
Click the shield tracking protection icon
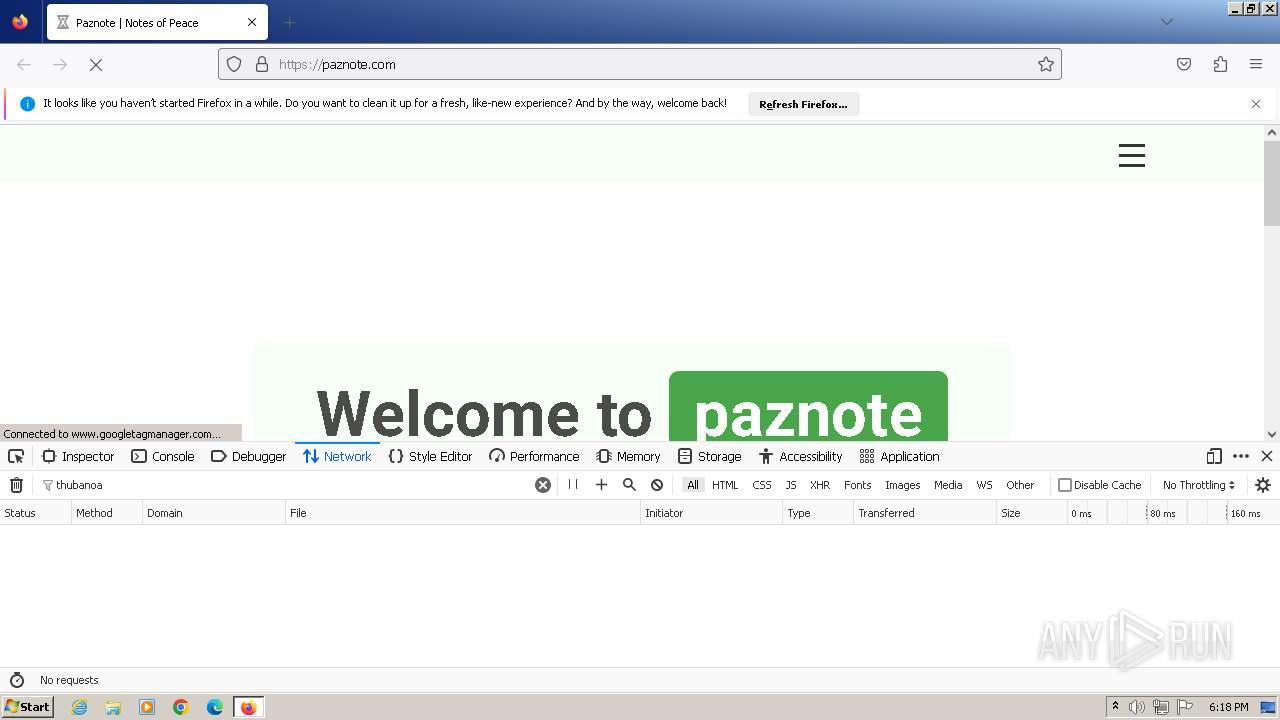click(234, 64)
